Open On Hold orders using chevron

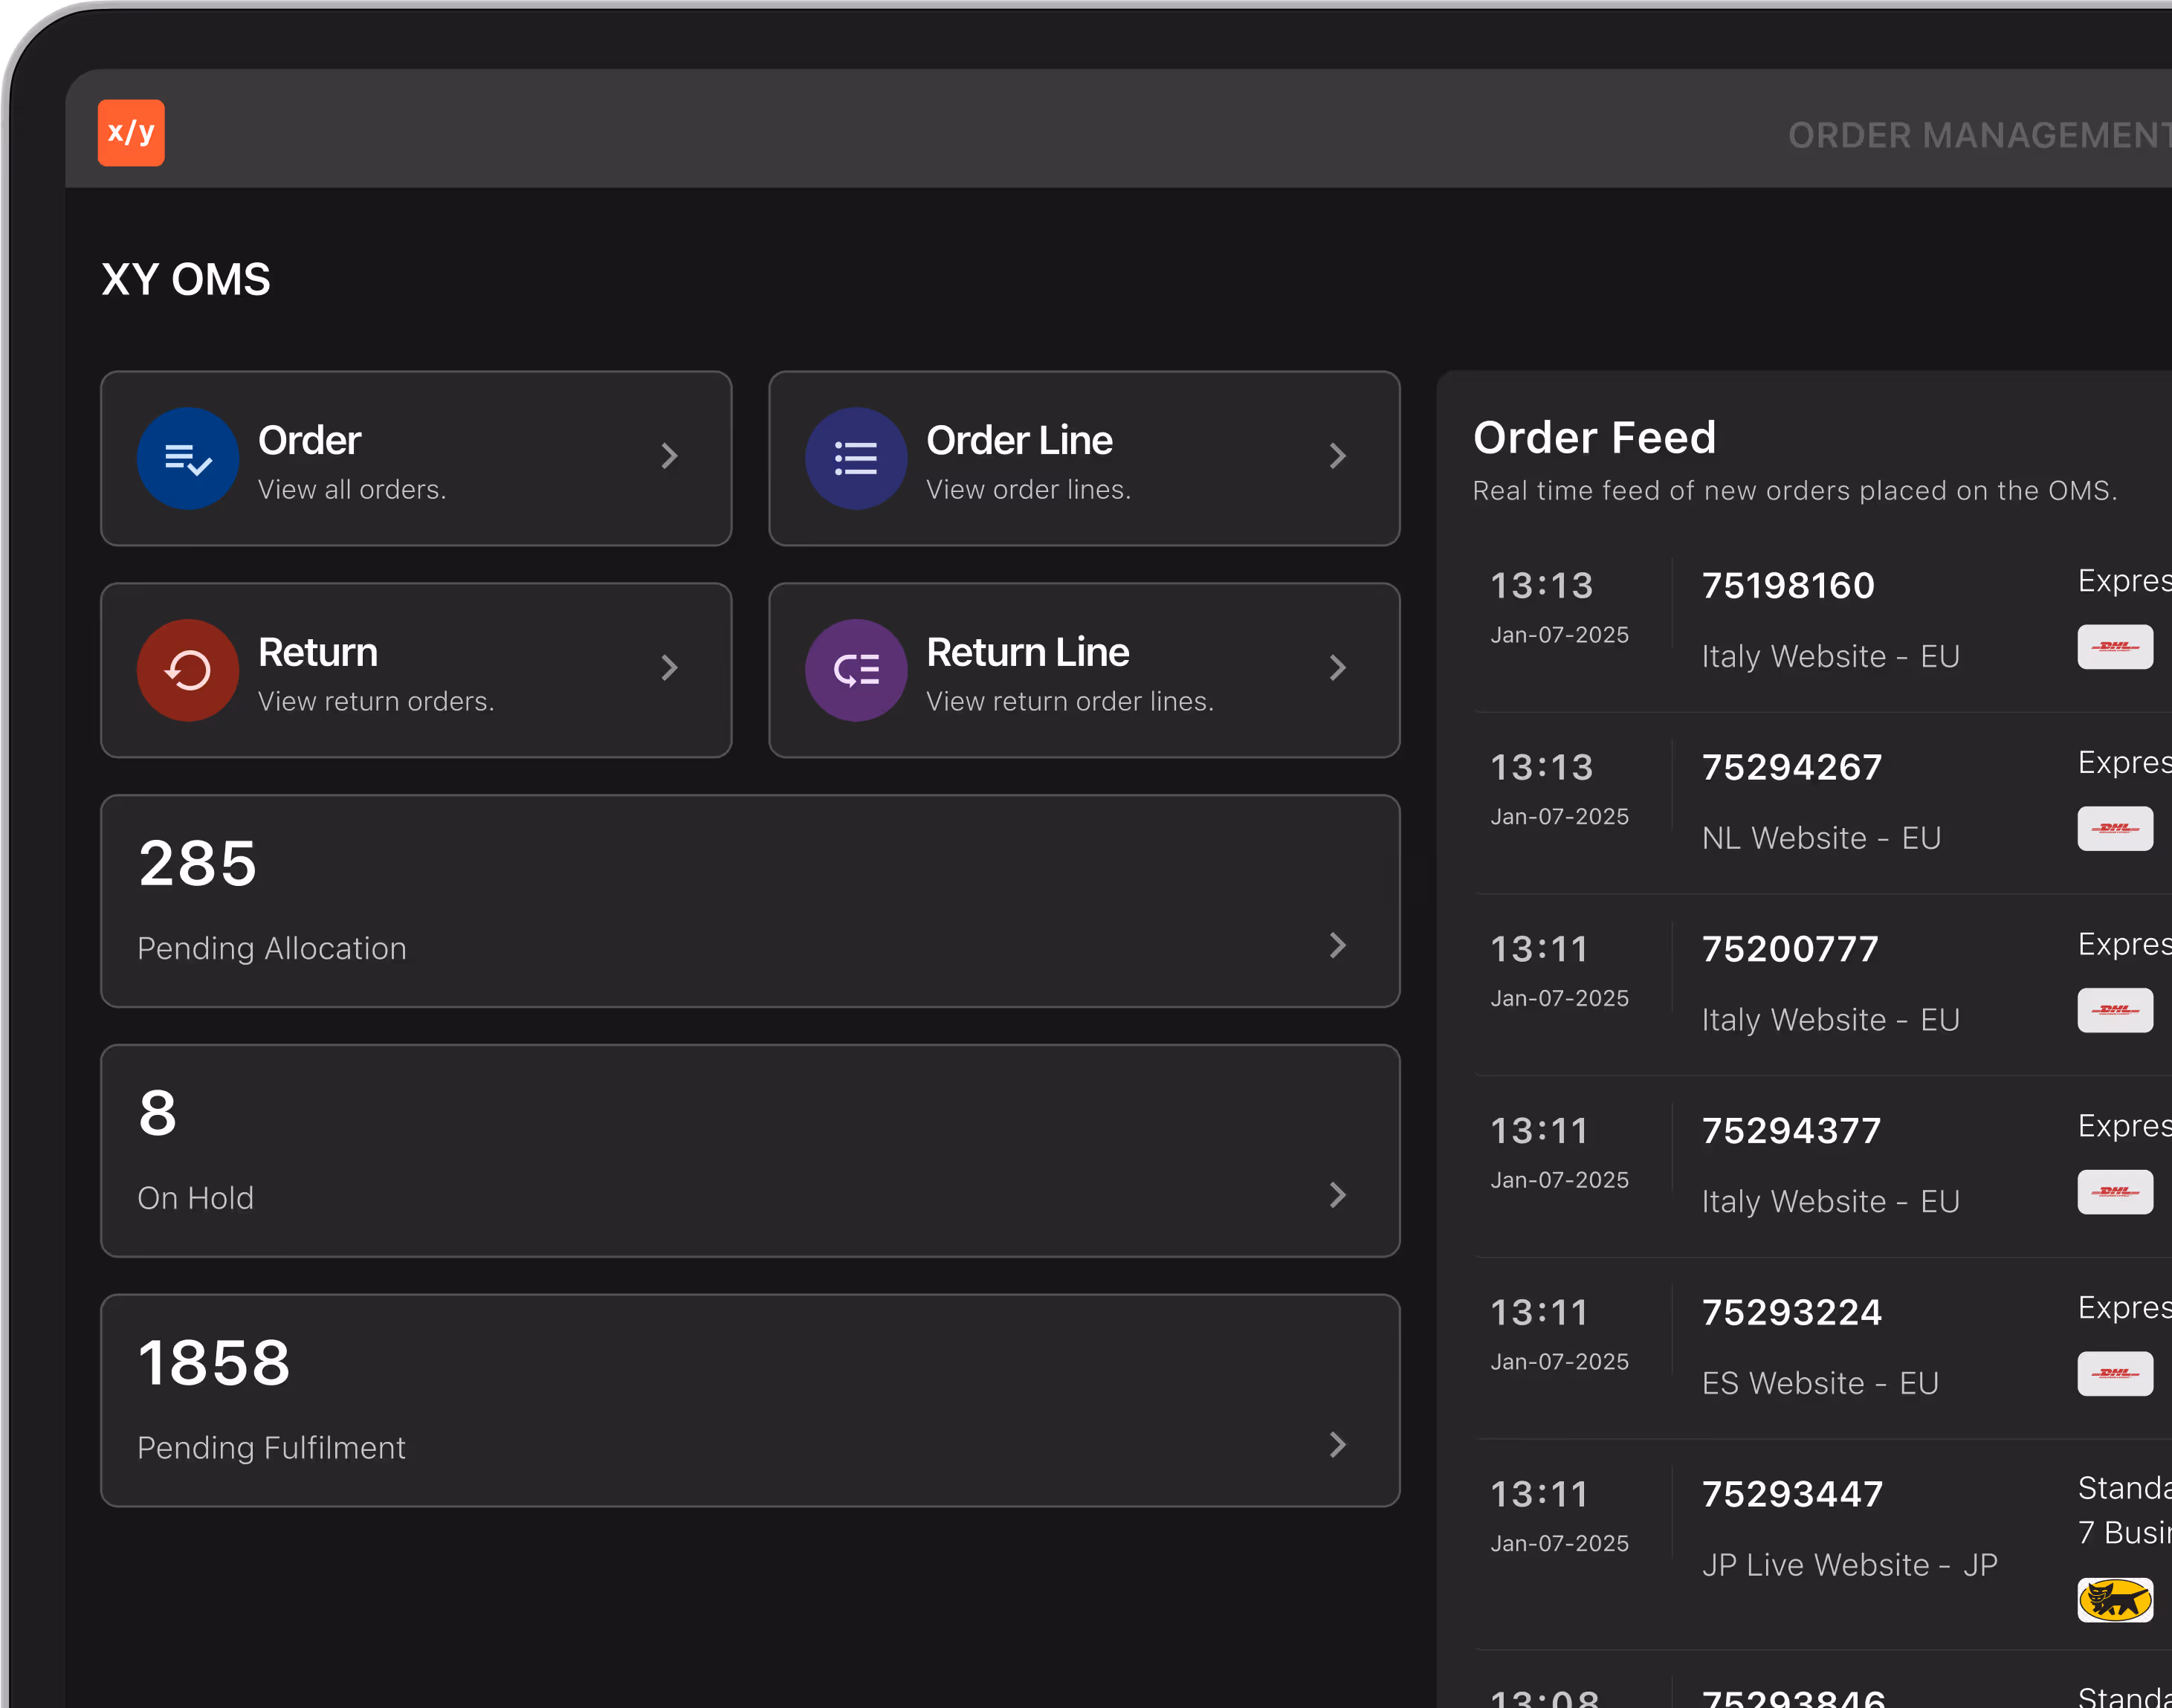(1337, 1195)
